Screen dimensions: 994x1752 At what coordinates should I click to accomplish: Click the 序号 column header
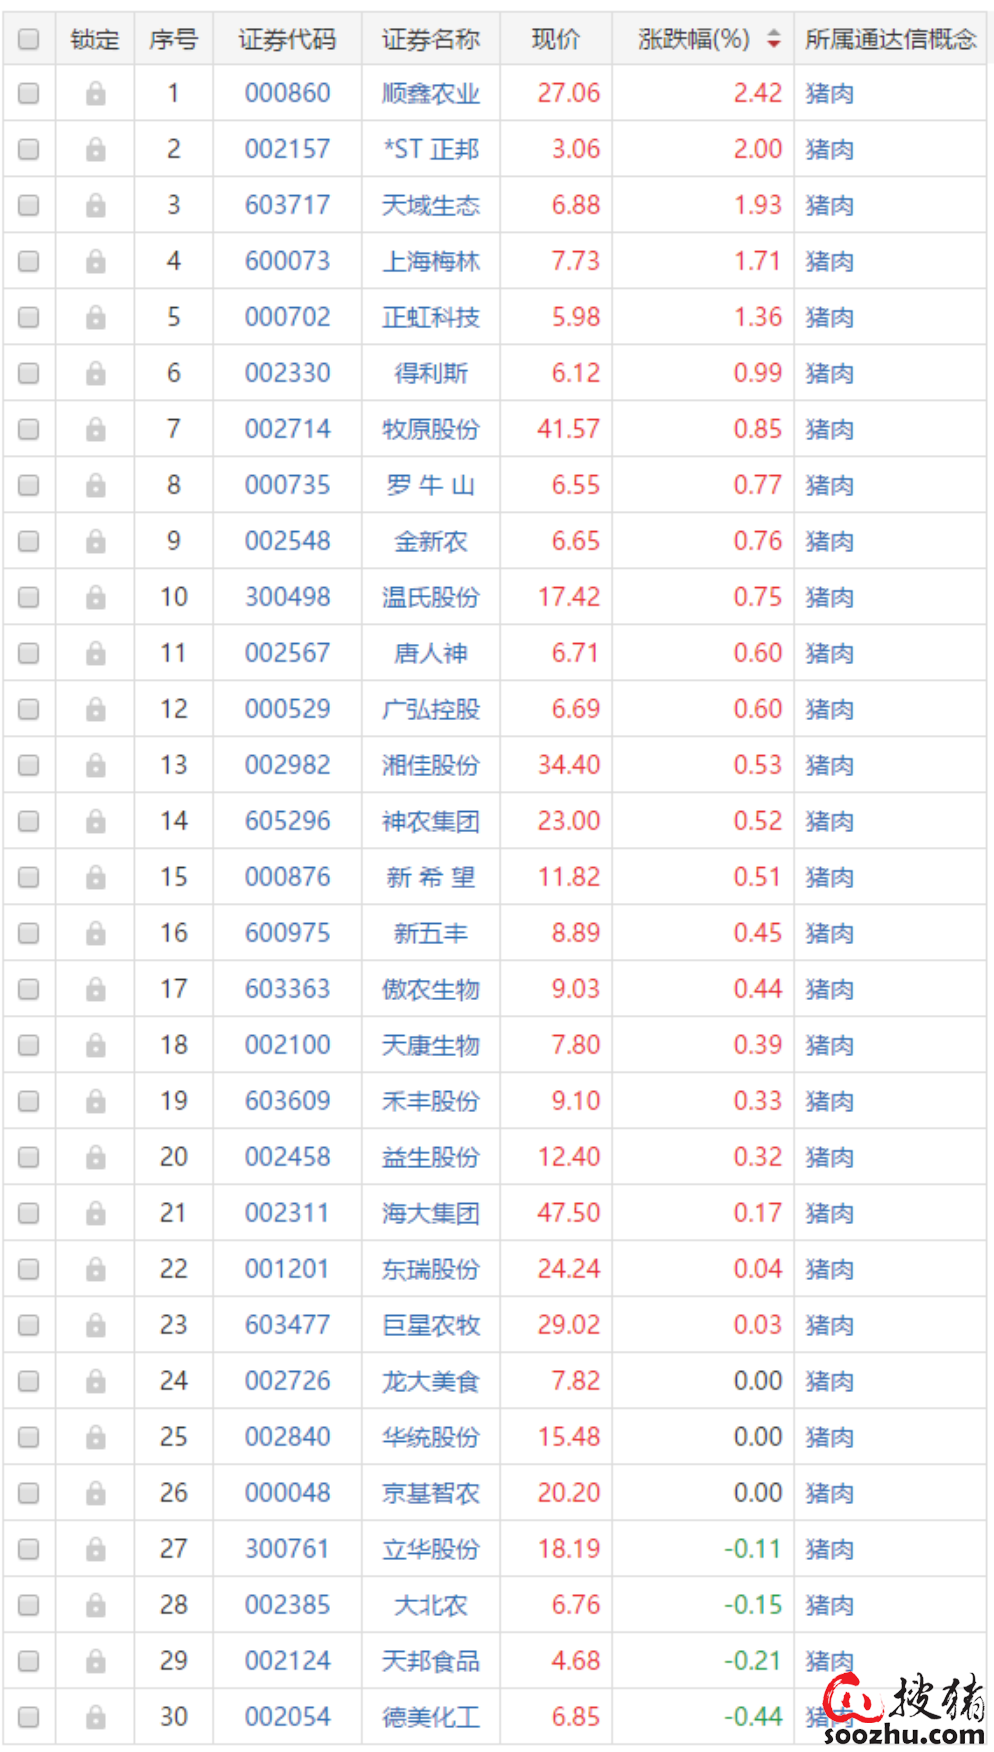173,39
